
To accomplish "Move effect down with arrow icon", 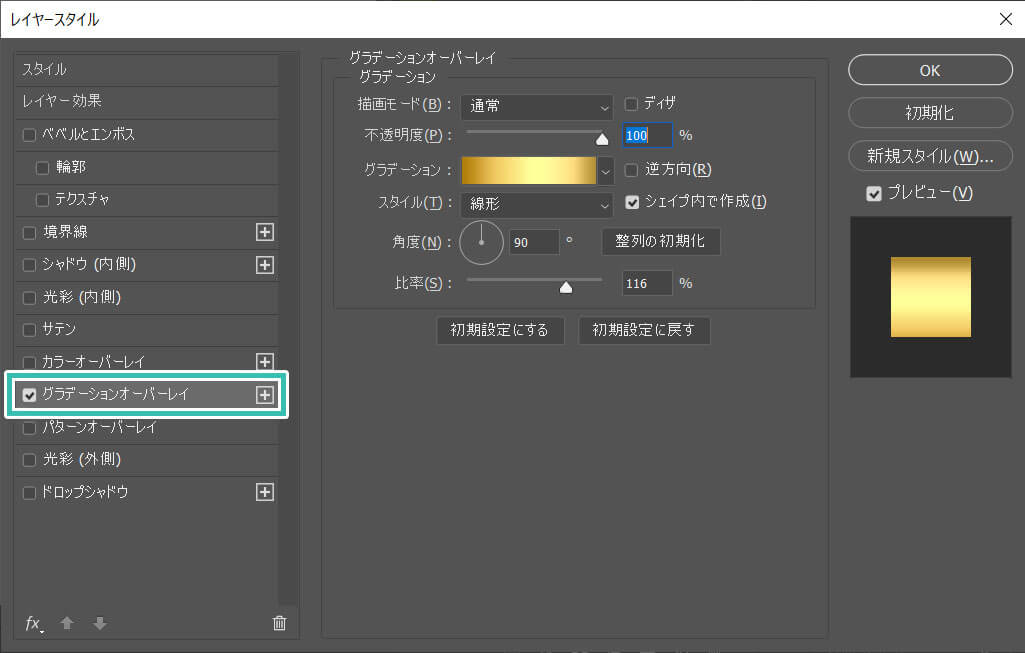I will tap(100, 623).
